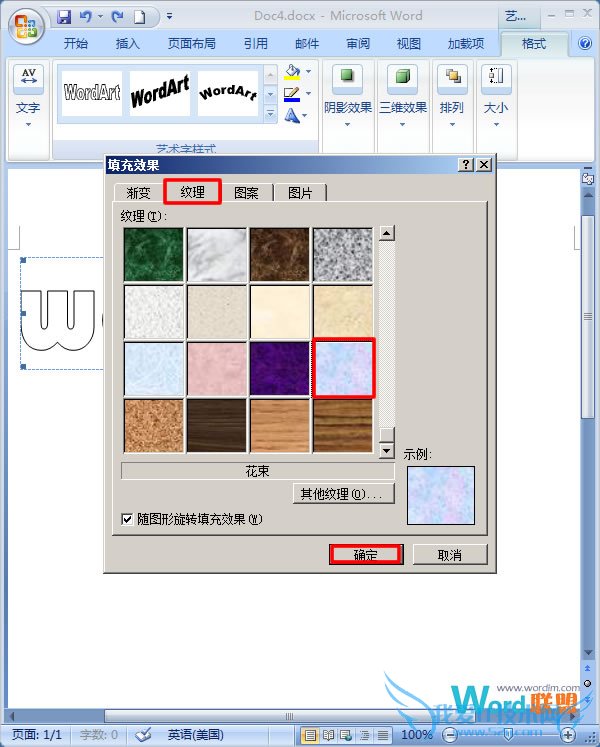Click the 确定 OK button
The width and height of the screenshot is (600, 747).
point(366,555)
